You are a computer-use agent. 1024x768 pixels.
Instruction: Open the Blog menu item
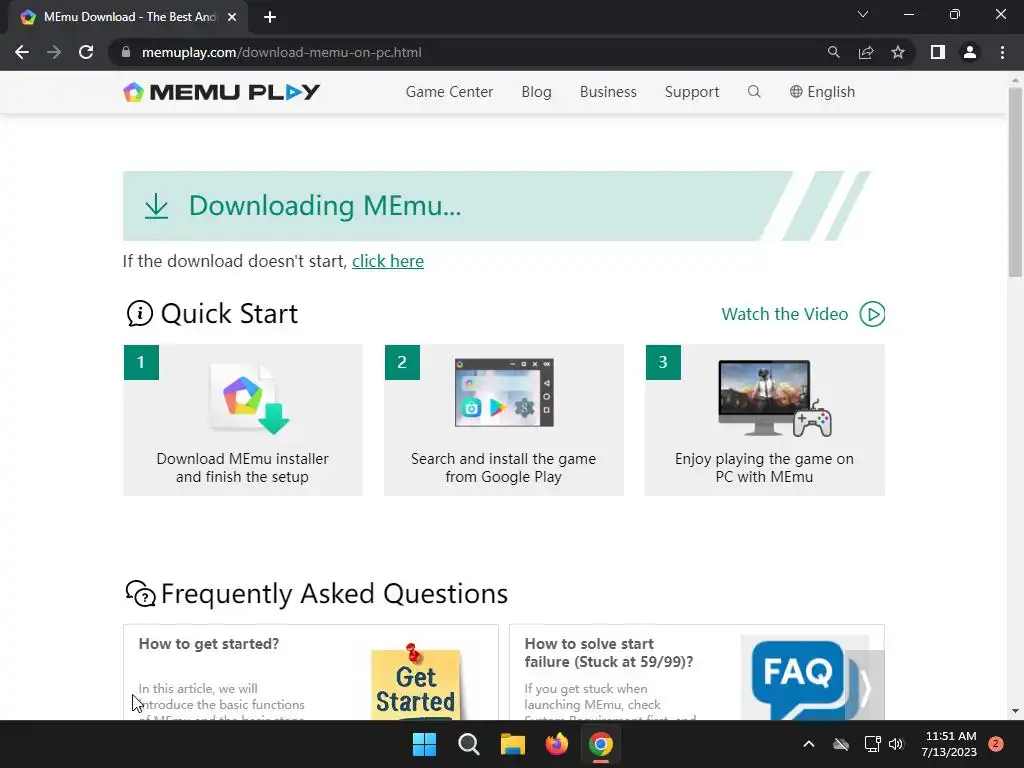click(536, 92)
